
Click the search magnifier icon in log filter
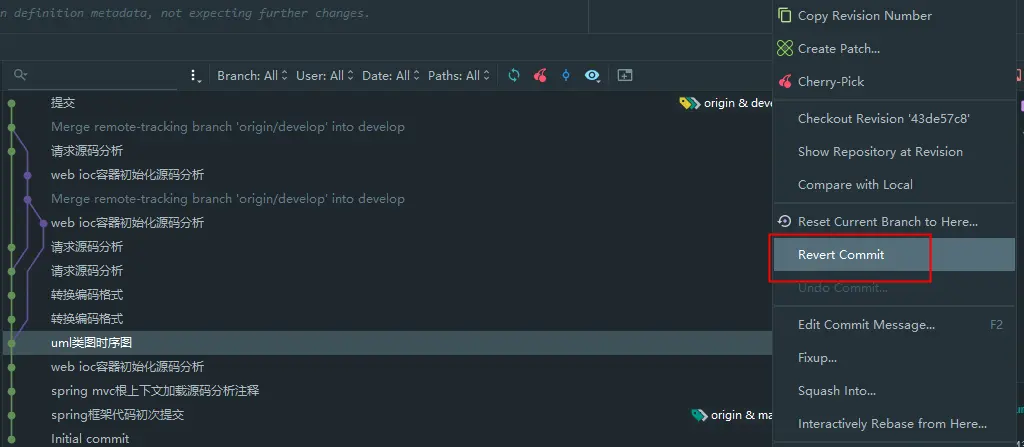20,75
